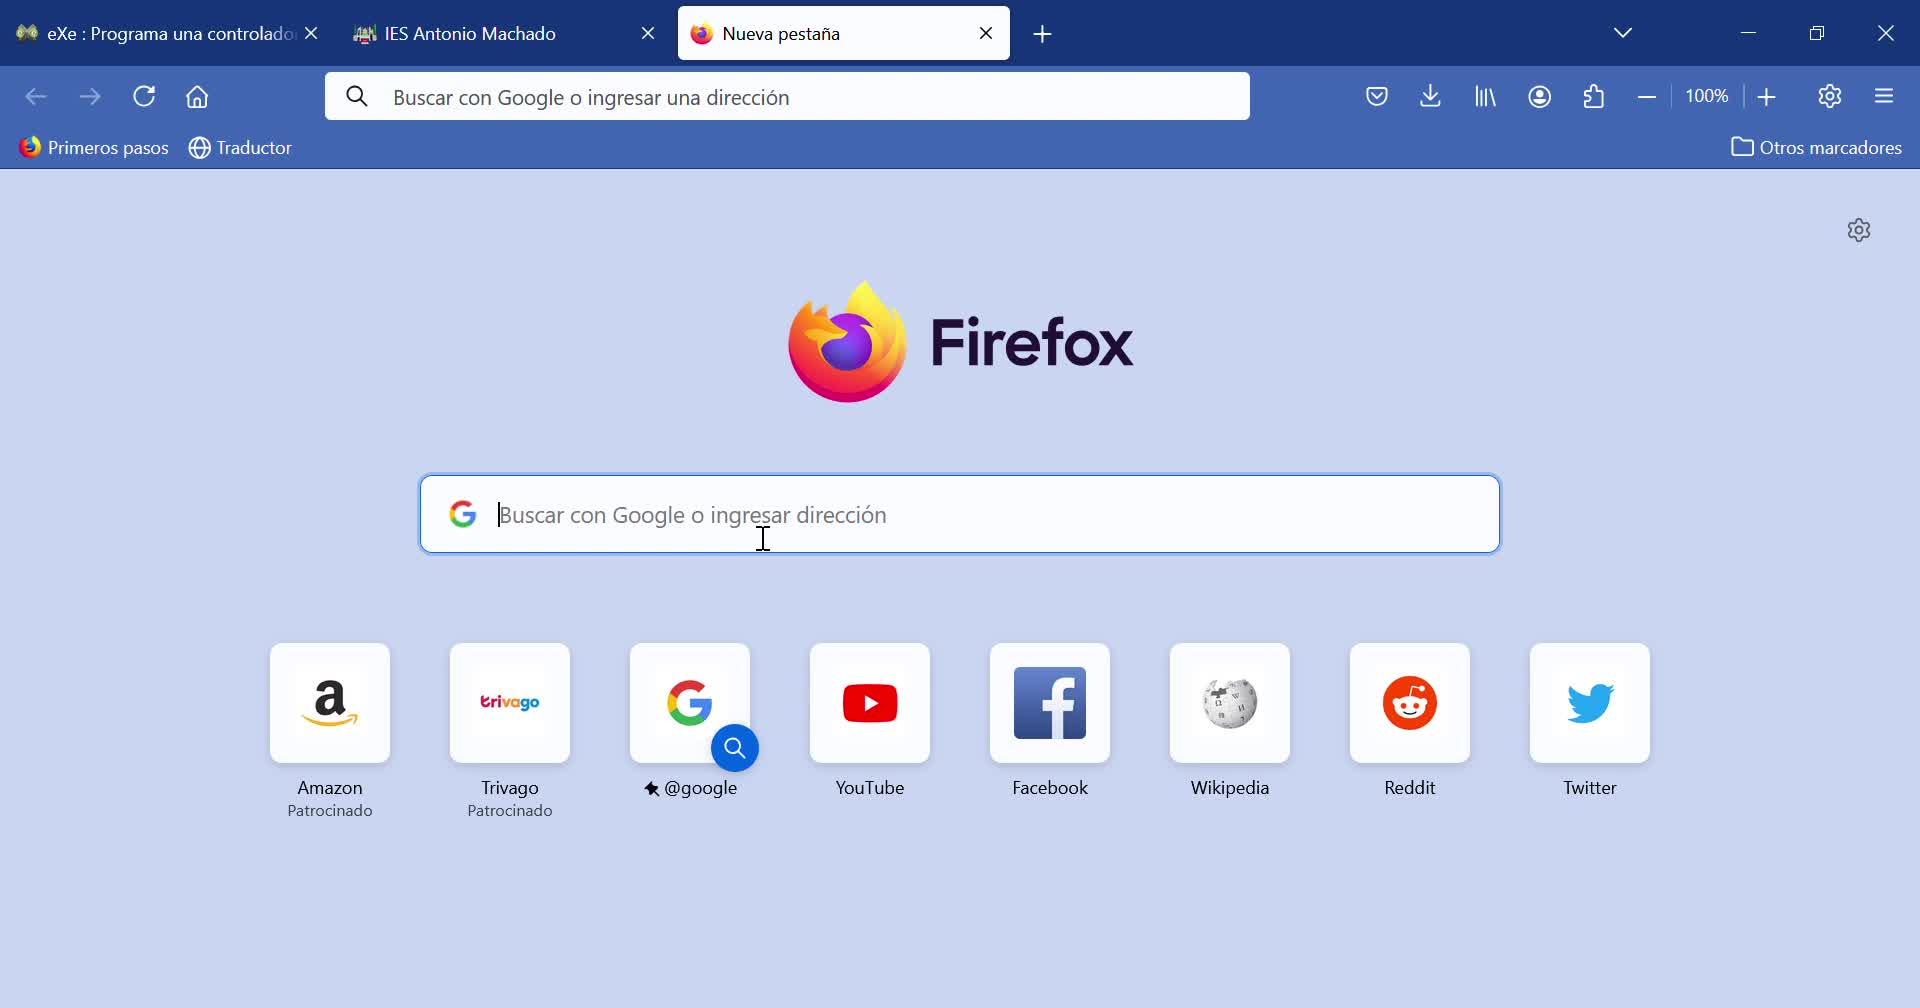Open the Library bookmarks and history
The image size is (1920, 1008).
point(1485,97)
